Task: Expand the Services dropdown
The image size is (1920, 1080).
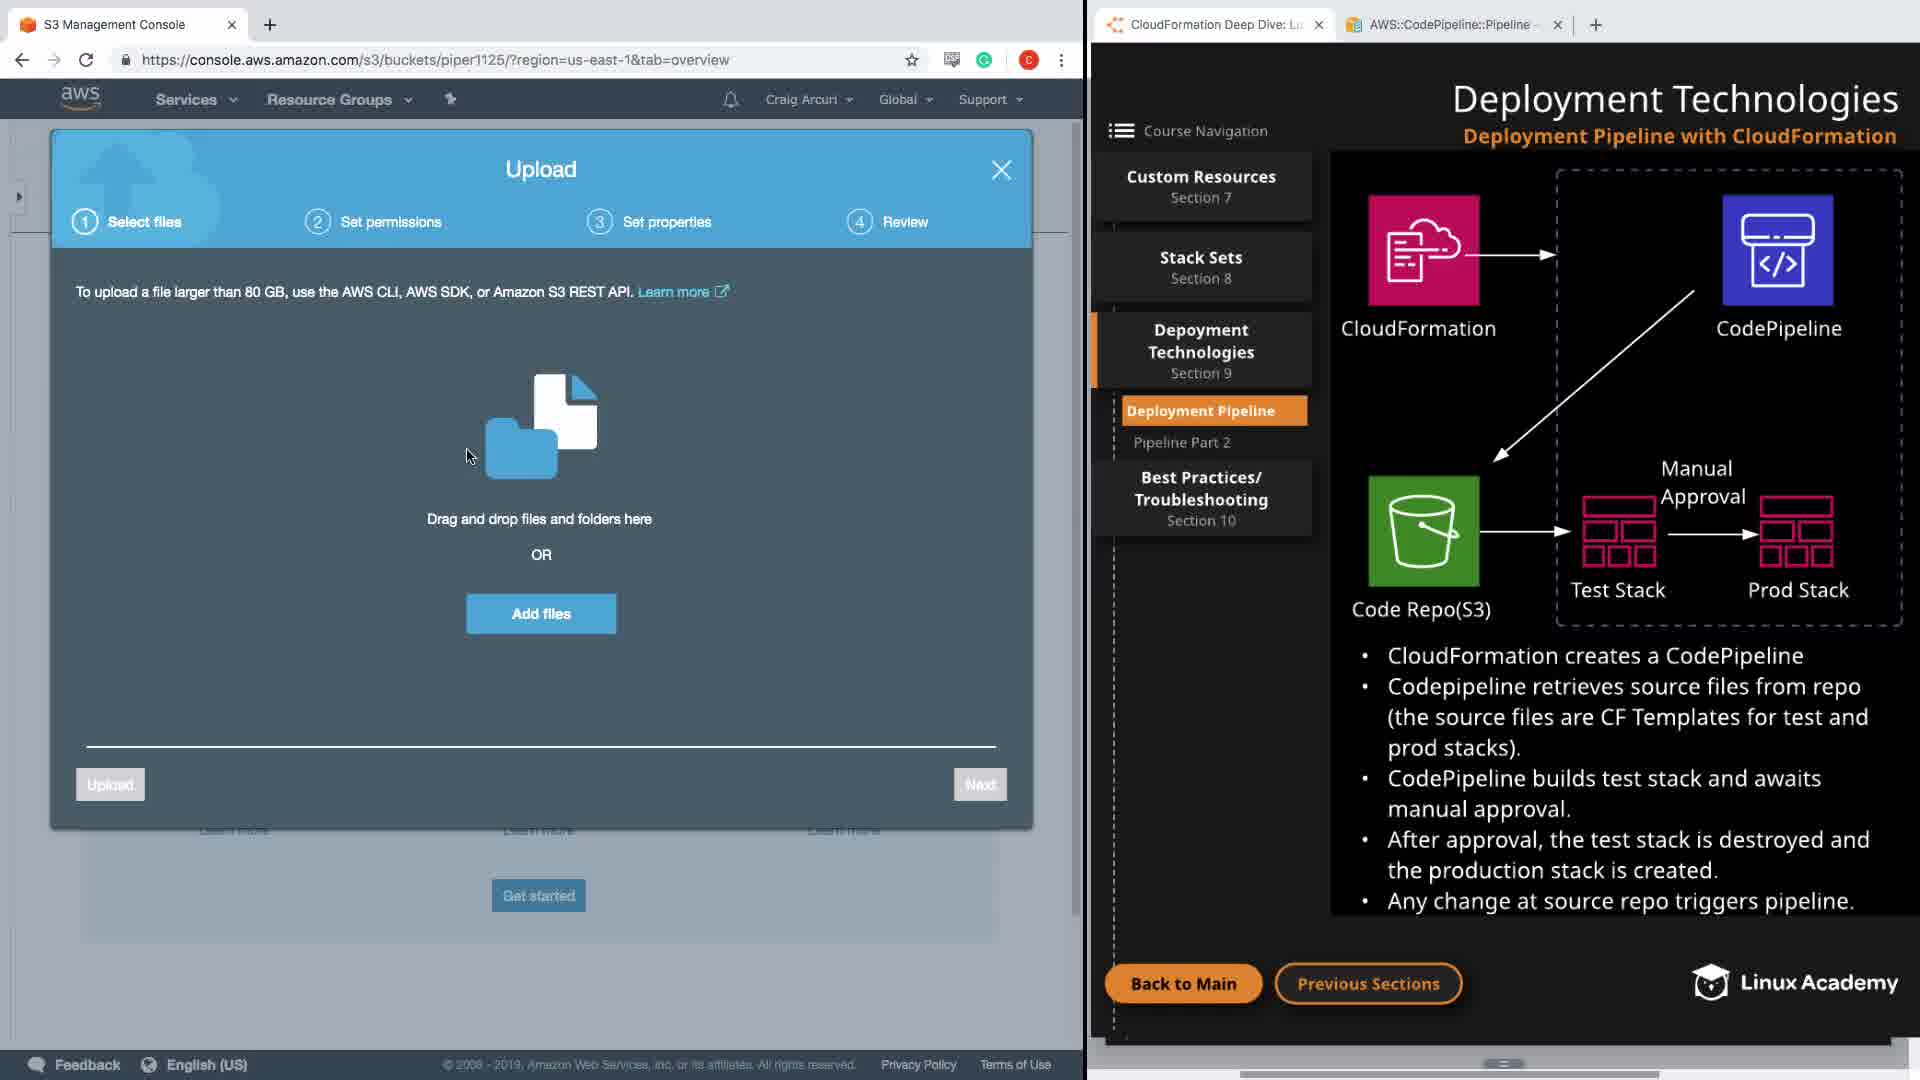Action: (x=196, y=99)
